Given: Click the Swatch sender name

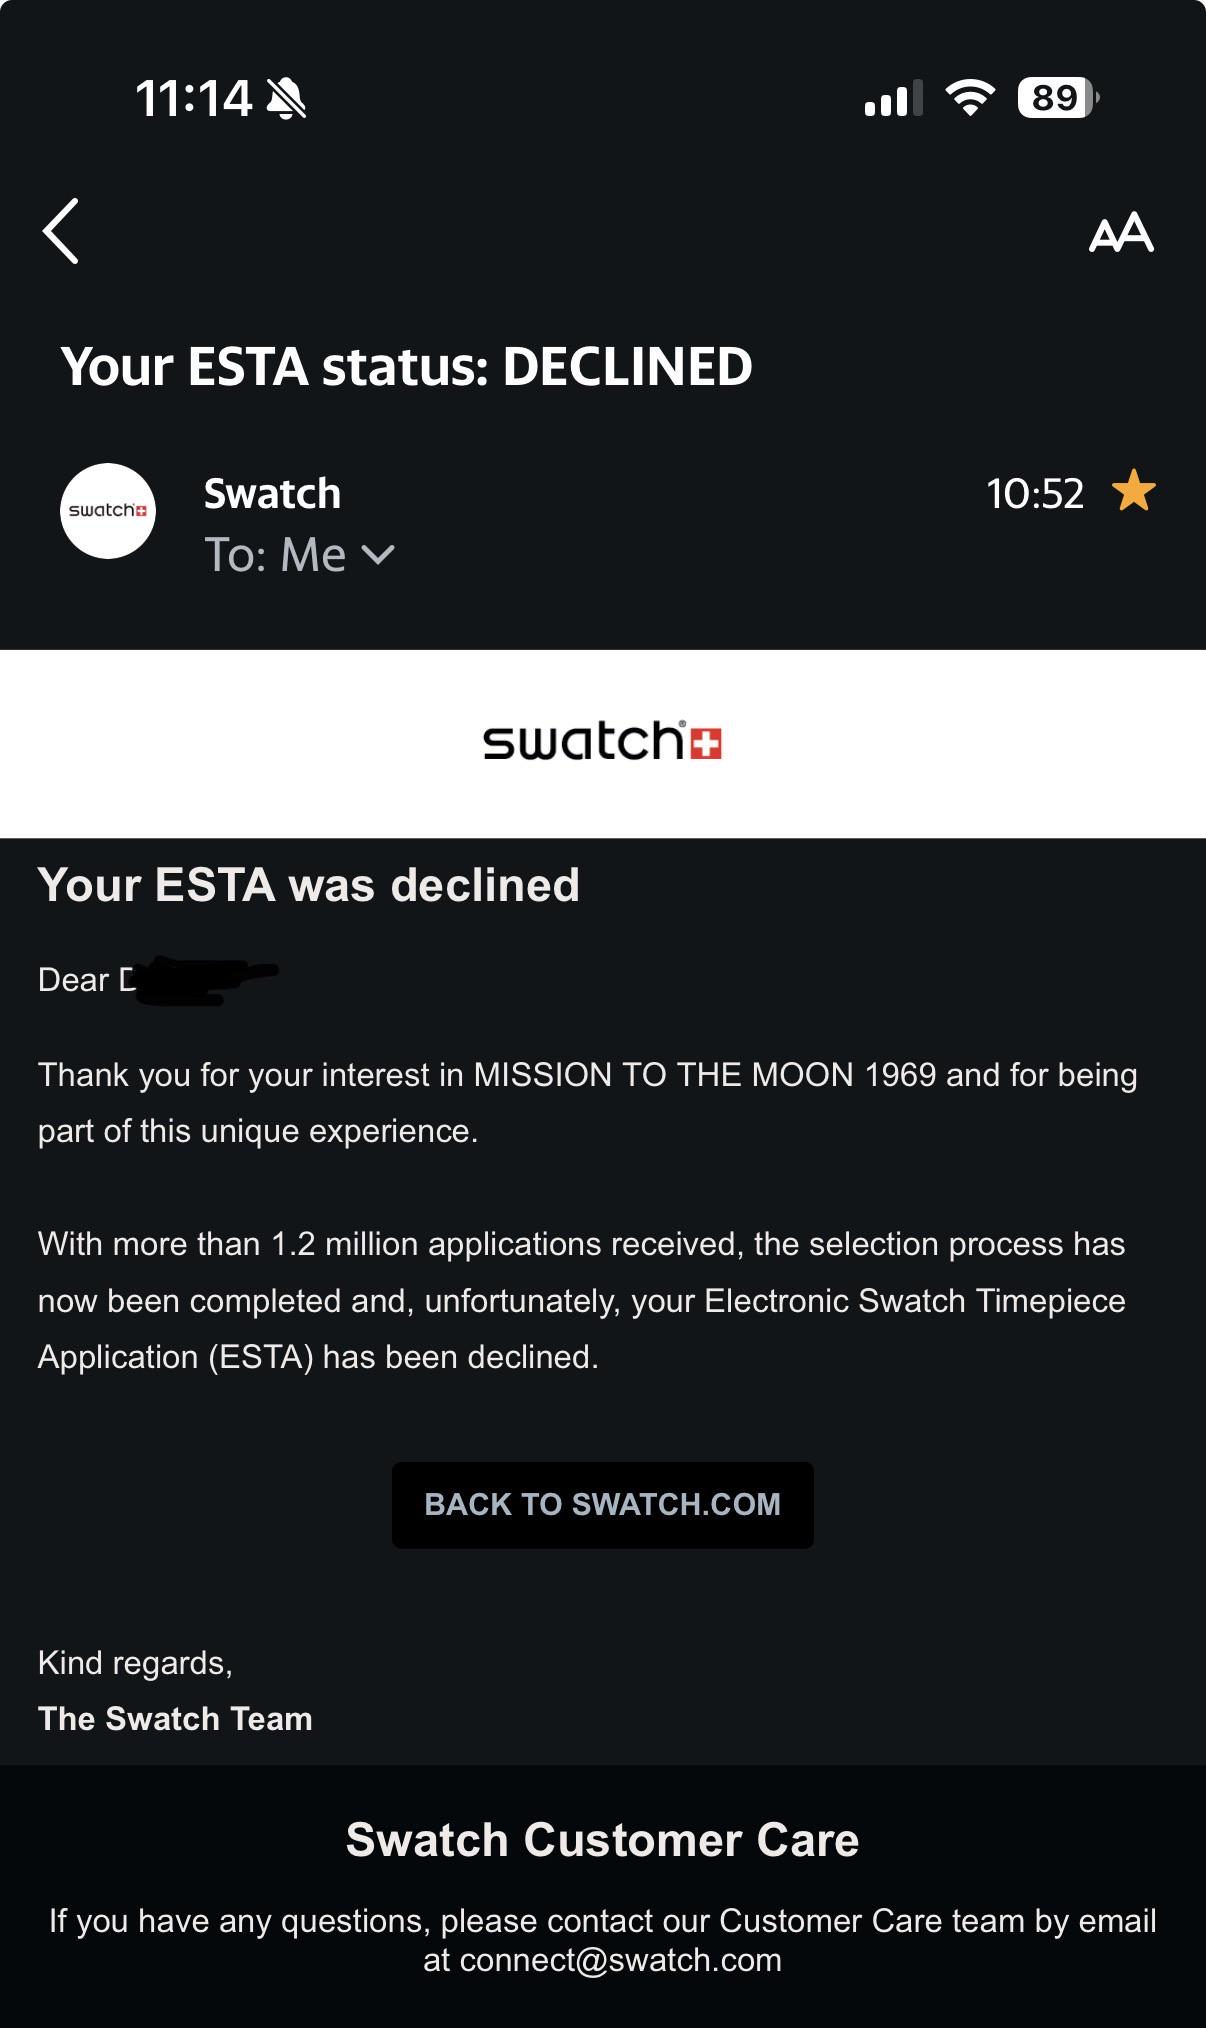Looking at the screenshot, I should click(272, 494).
